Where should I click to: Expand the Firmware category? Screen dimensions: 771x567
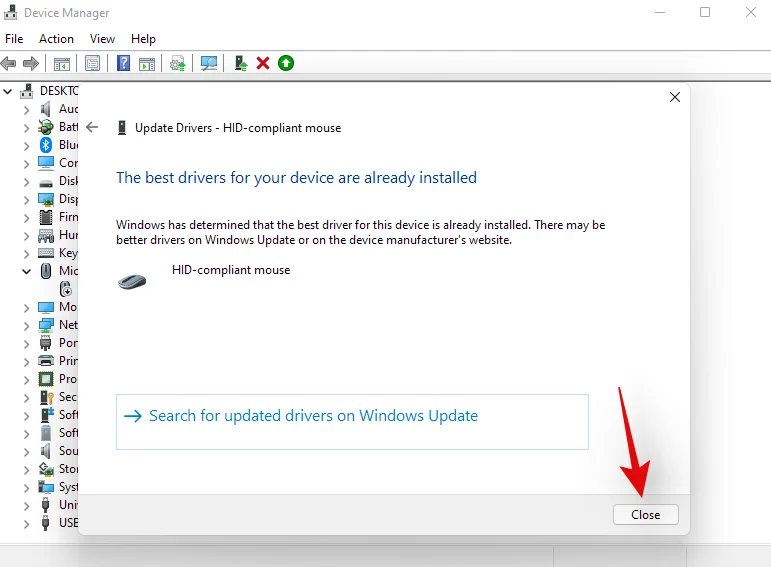tap(27, 218)
